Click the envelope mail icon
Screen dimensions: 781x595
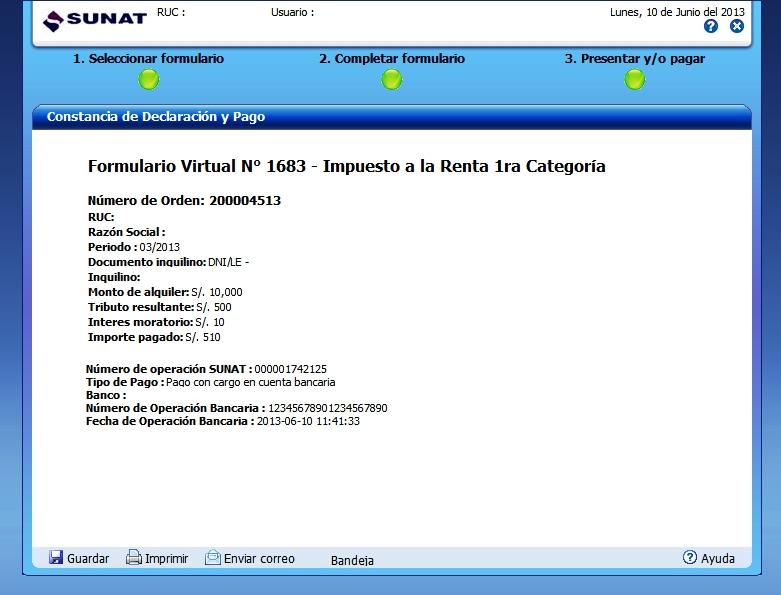[213, 557]
